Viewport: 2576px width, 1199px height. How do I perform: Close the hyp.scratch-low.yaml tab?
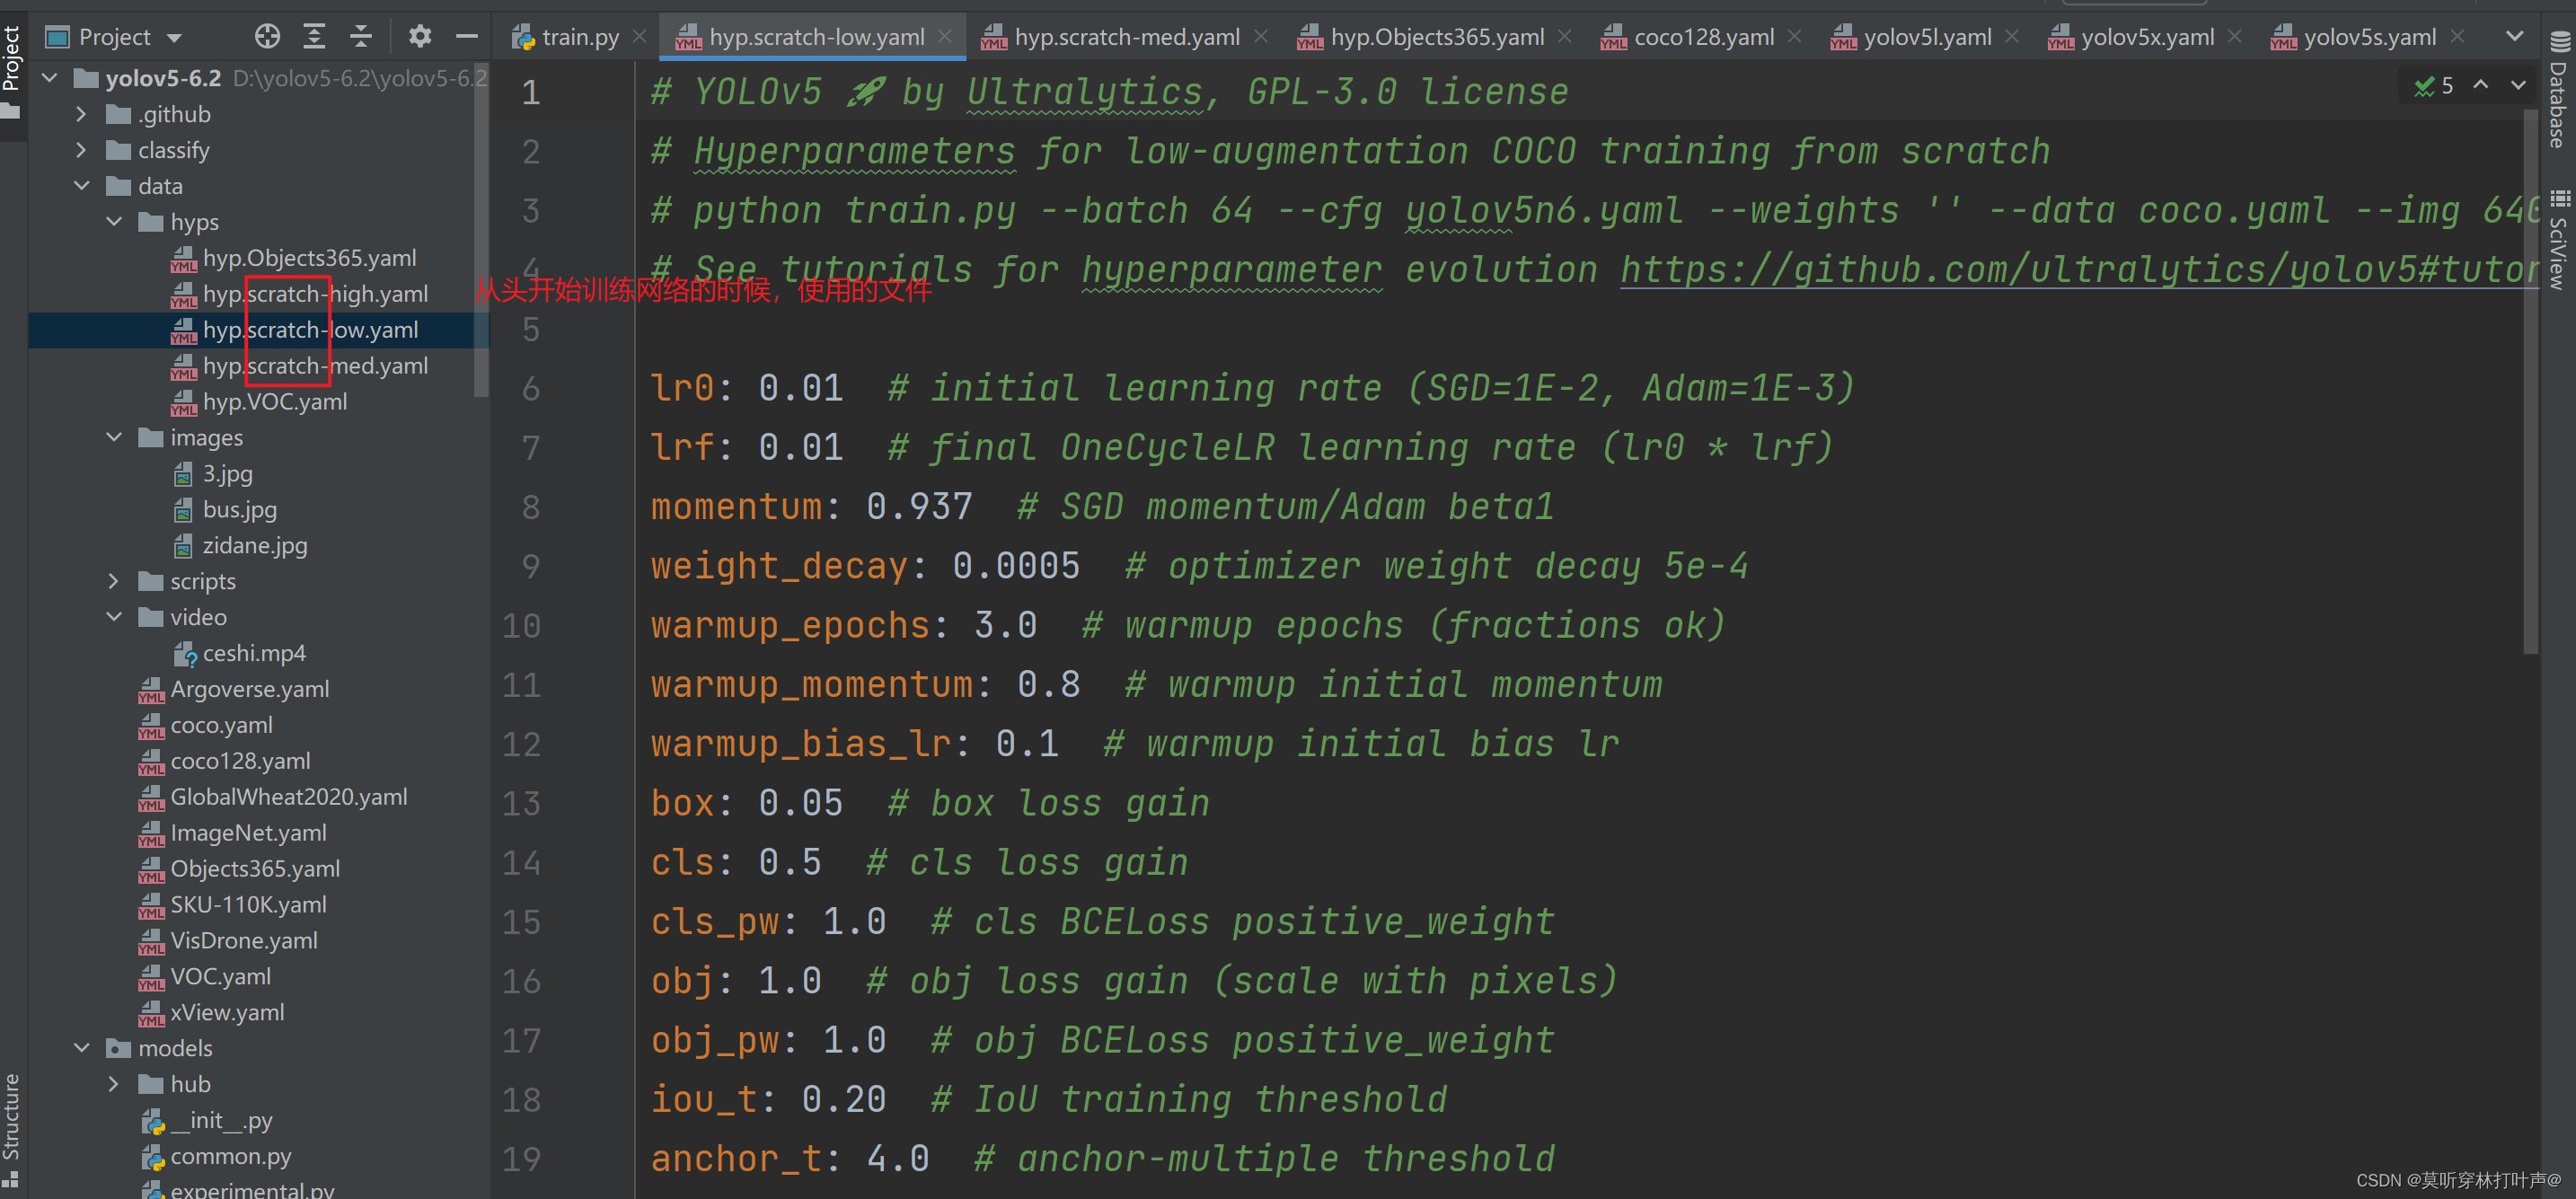coord(945,37)
